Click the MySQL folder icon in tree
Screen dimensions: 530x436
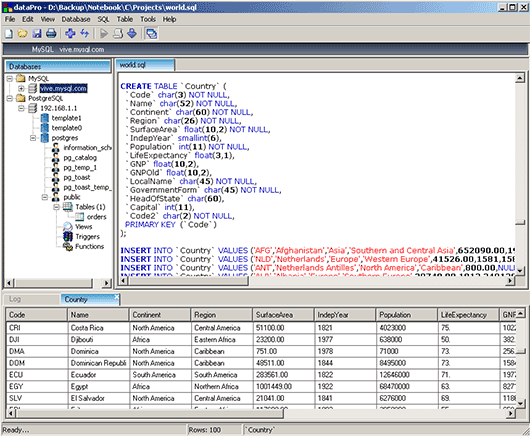click(21, 78)
